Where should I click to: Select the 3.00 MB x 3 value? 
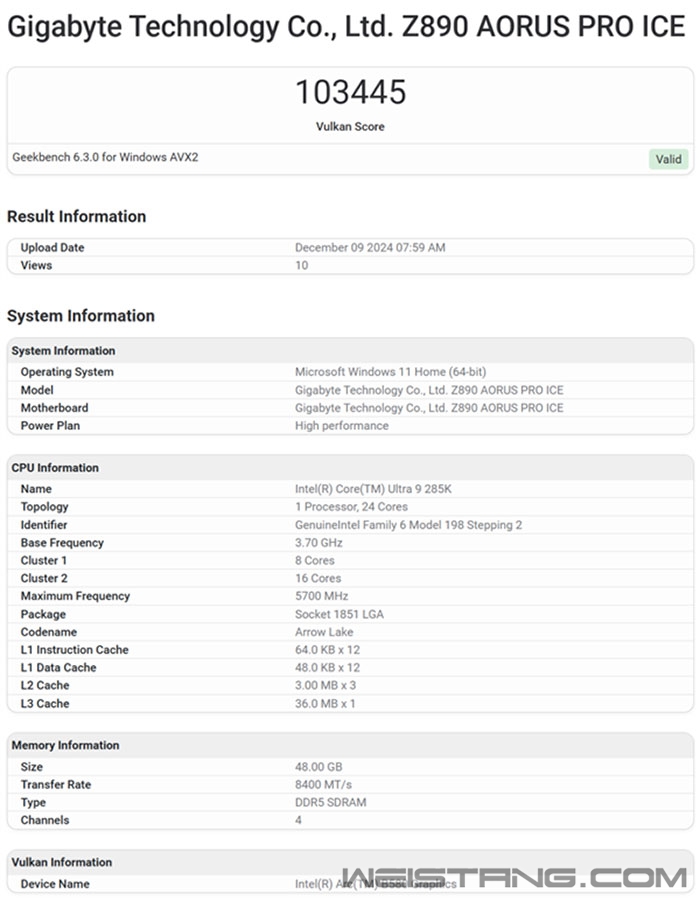tap(325, 686)
